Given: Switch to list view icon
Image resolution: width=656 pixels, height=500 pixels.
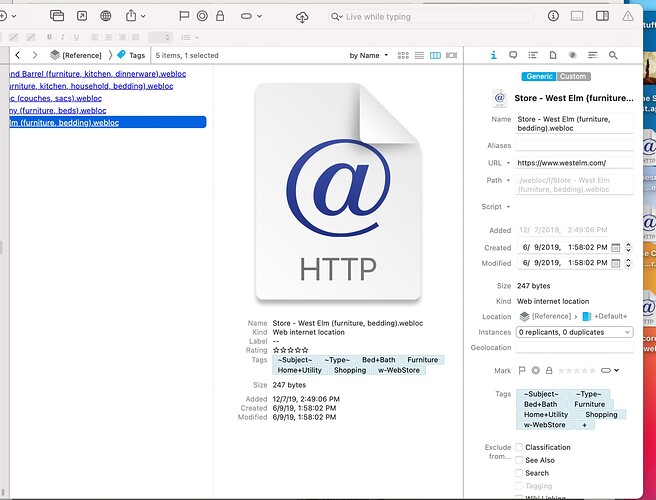Looking at the screenshot, I should tap(419, 55).
